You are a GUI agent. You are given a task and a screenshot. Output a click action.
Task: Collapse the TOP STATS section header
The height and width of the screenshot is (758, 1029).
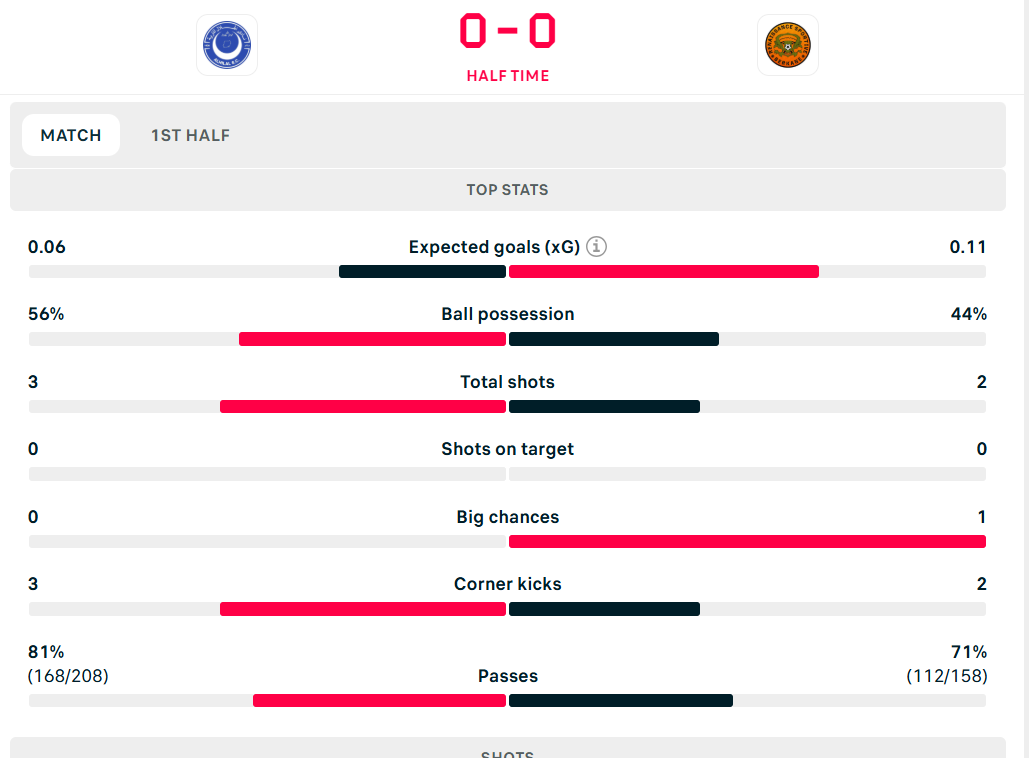point(507,190)
